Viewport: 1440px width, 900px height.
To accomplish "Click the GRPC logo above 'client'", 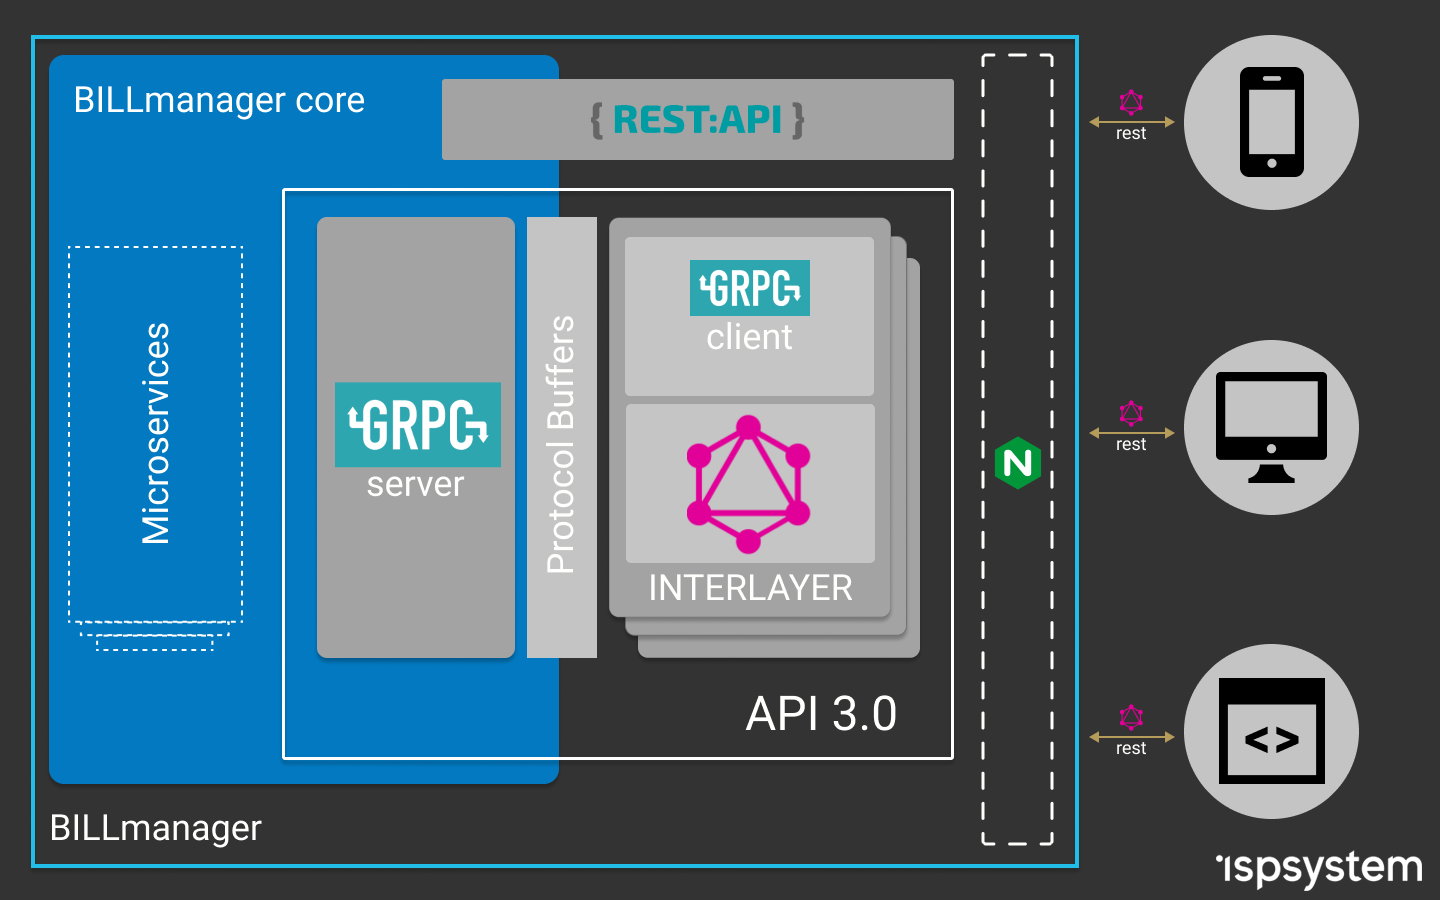I will coord(750,288).
